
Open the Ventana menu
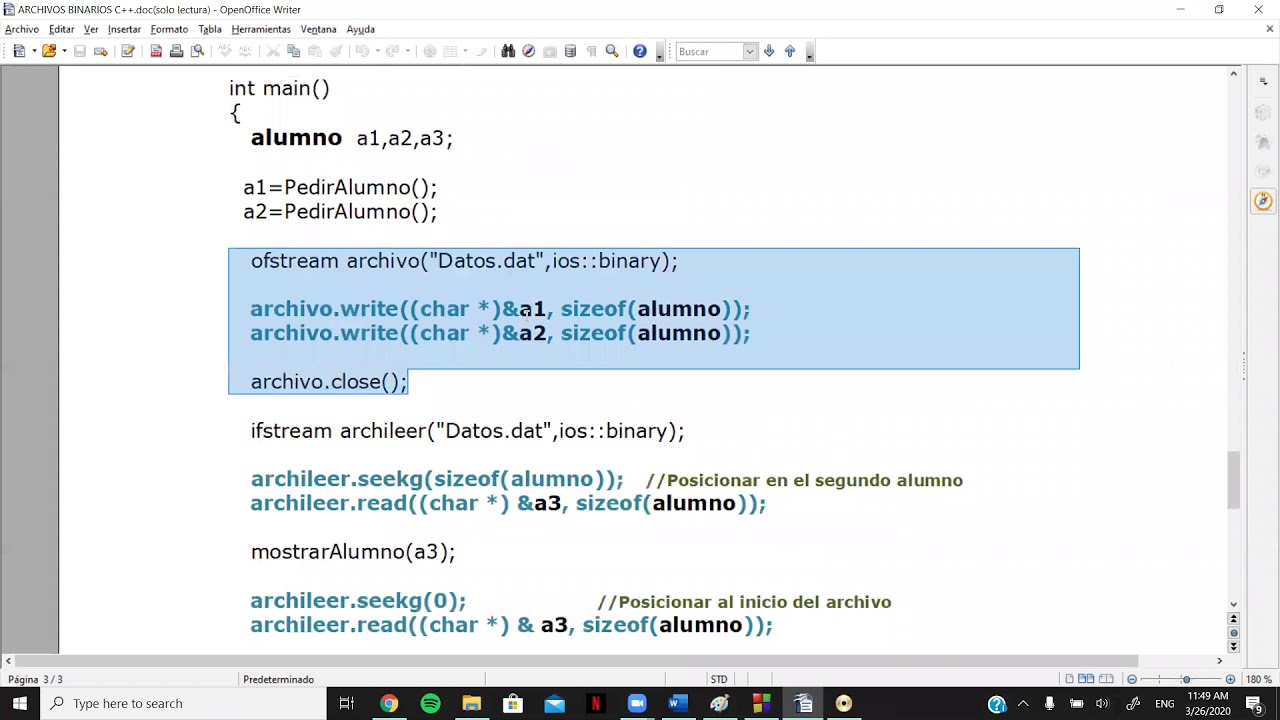[318, 29]
